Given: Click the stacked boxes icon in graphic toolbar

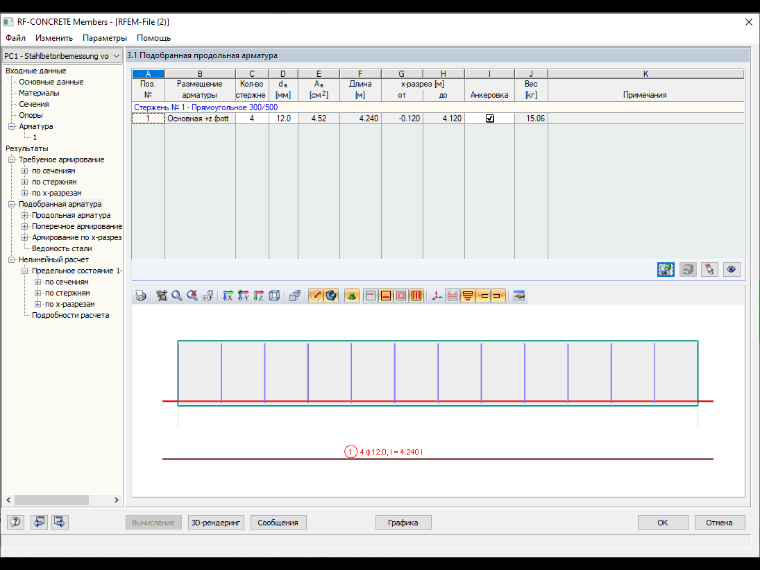Looking at the screenshot, I should 295,296.
